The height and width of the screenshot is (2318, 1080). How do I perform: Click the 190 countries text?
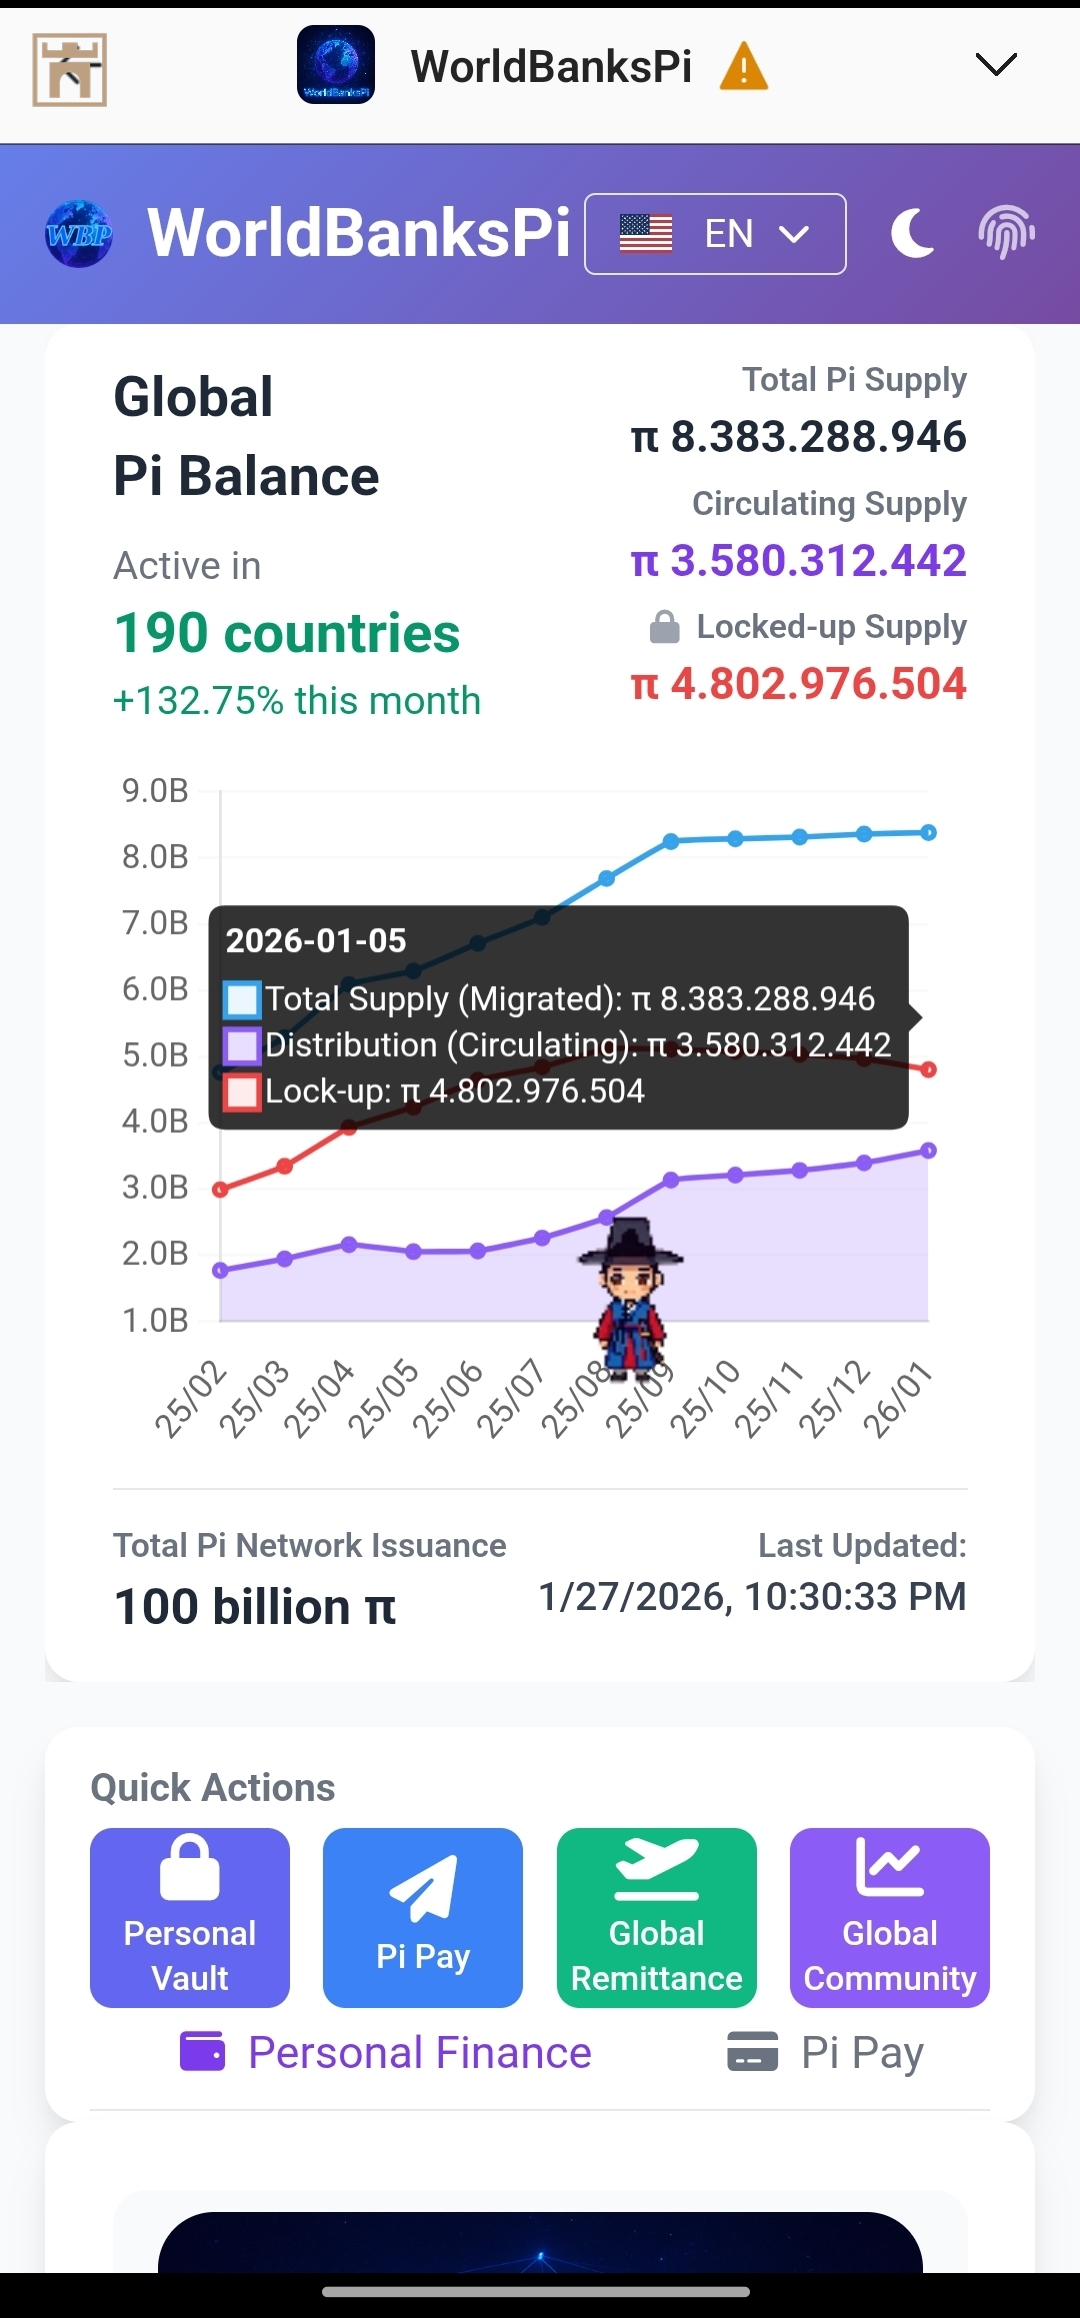point(287,633)
